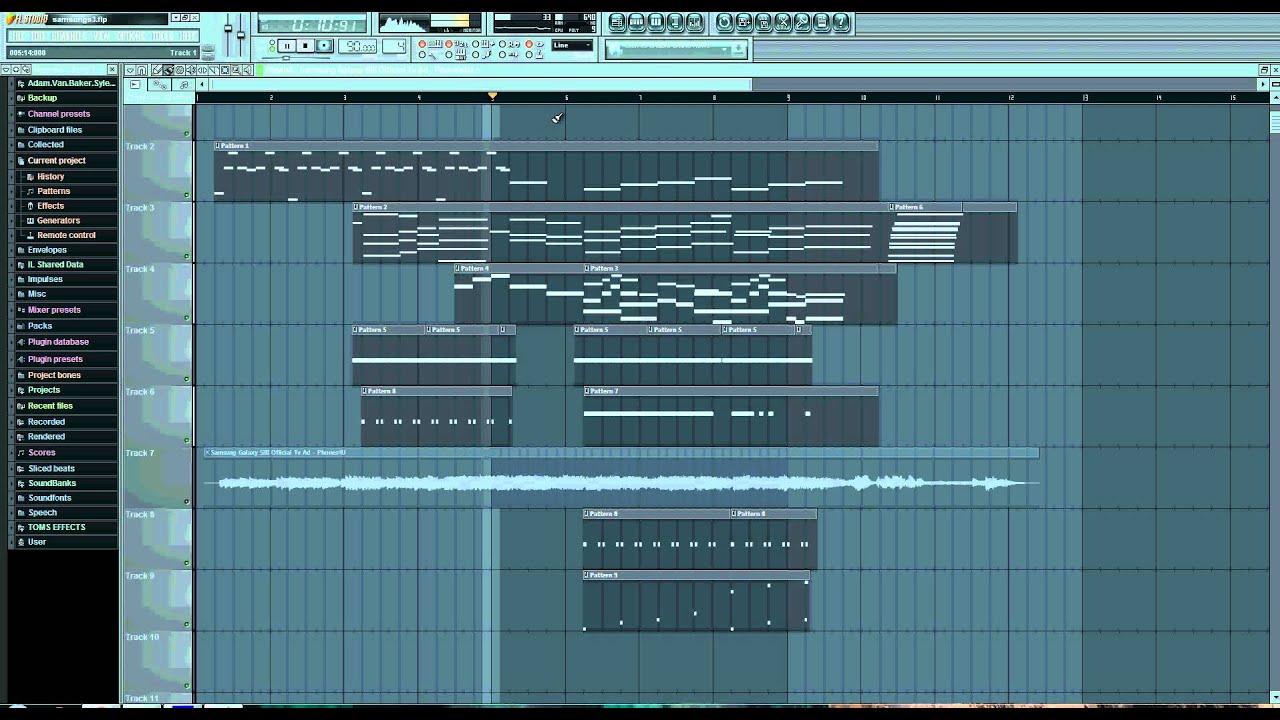Select the playlist Slip tool

point(202,70)
